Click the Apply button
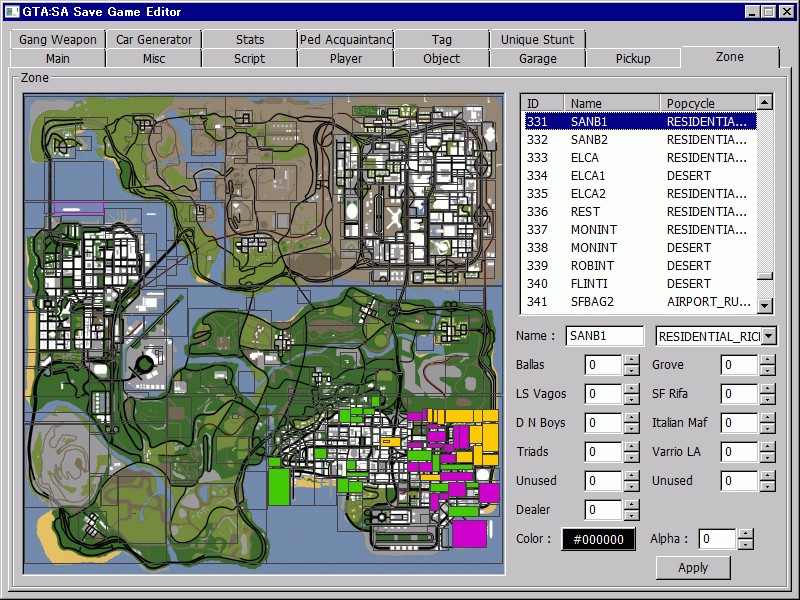Screen dimensions: 800x600 click(693, 567)
